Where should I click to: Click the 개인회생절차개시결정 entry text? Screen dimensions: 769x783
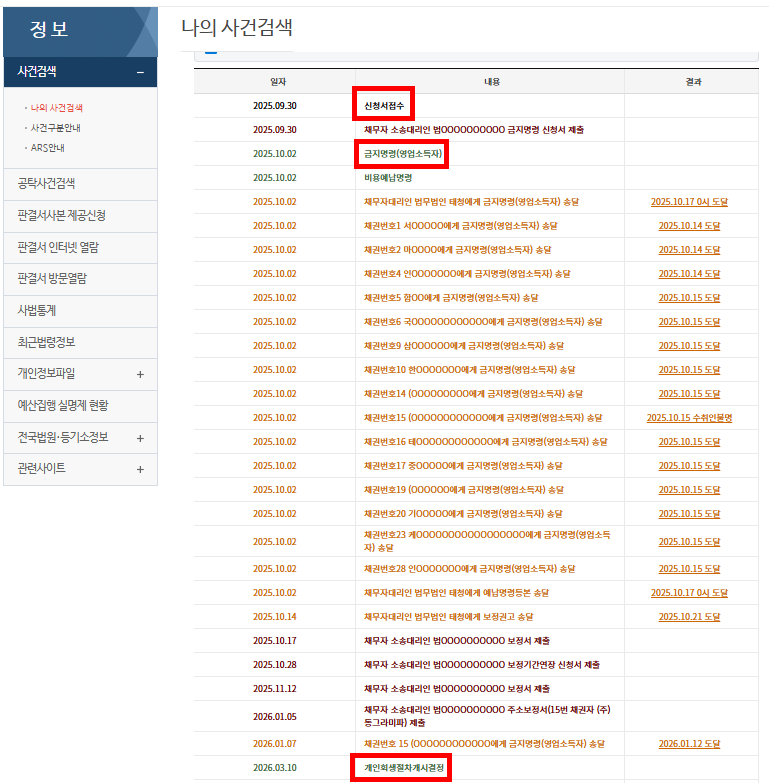click(x=403, y=768)
